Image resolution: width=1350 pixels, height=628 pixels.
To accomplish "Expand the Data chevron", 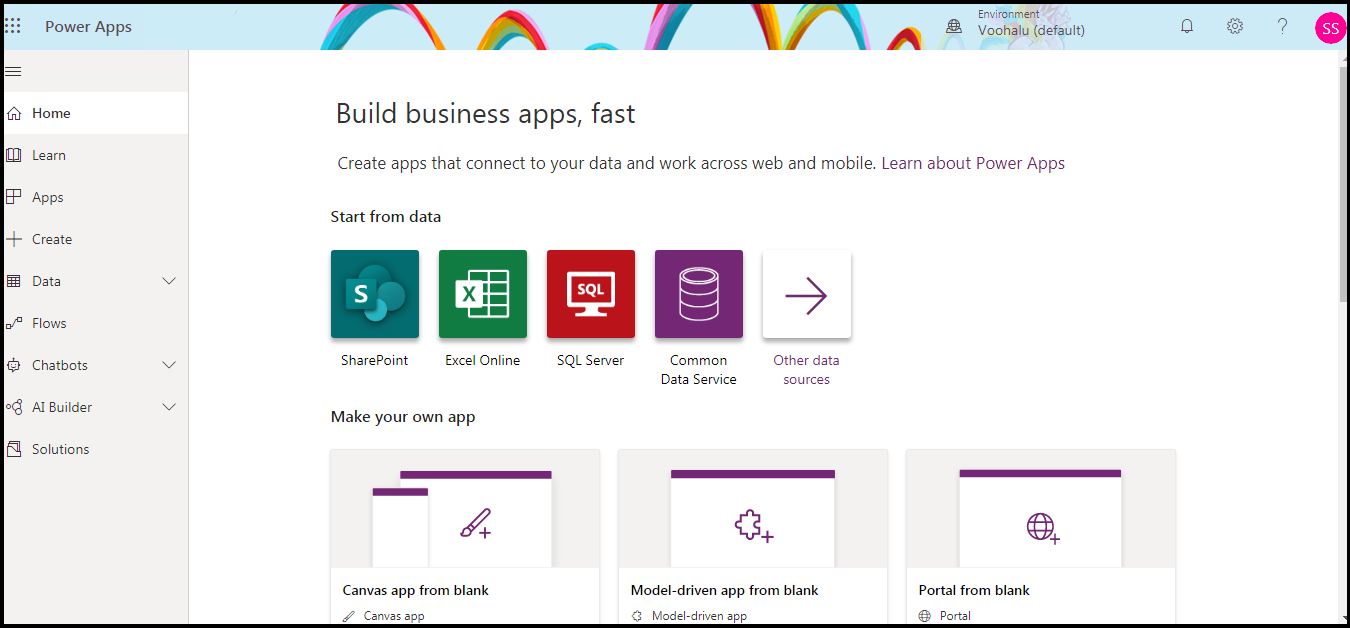I will [169, 281].
